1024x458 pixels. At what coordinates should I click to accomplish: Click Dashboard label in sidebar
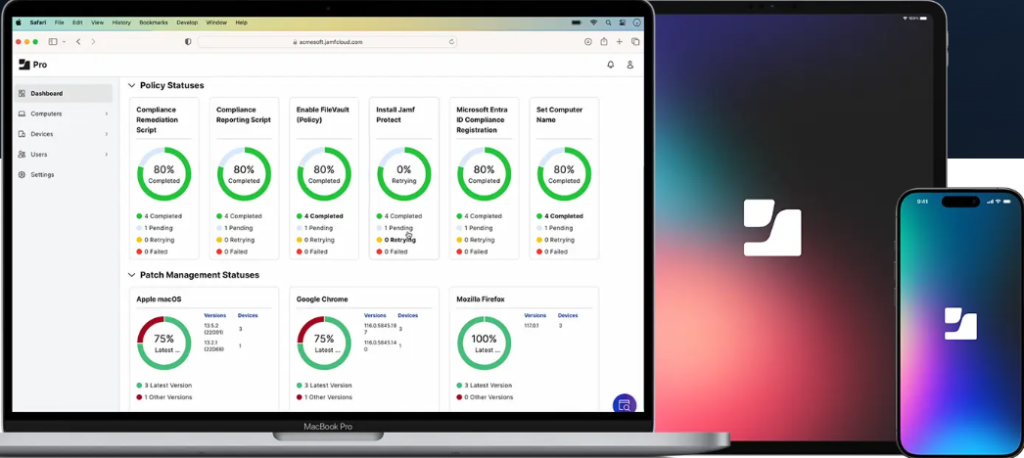[46, 93]
